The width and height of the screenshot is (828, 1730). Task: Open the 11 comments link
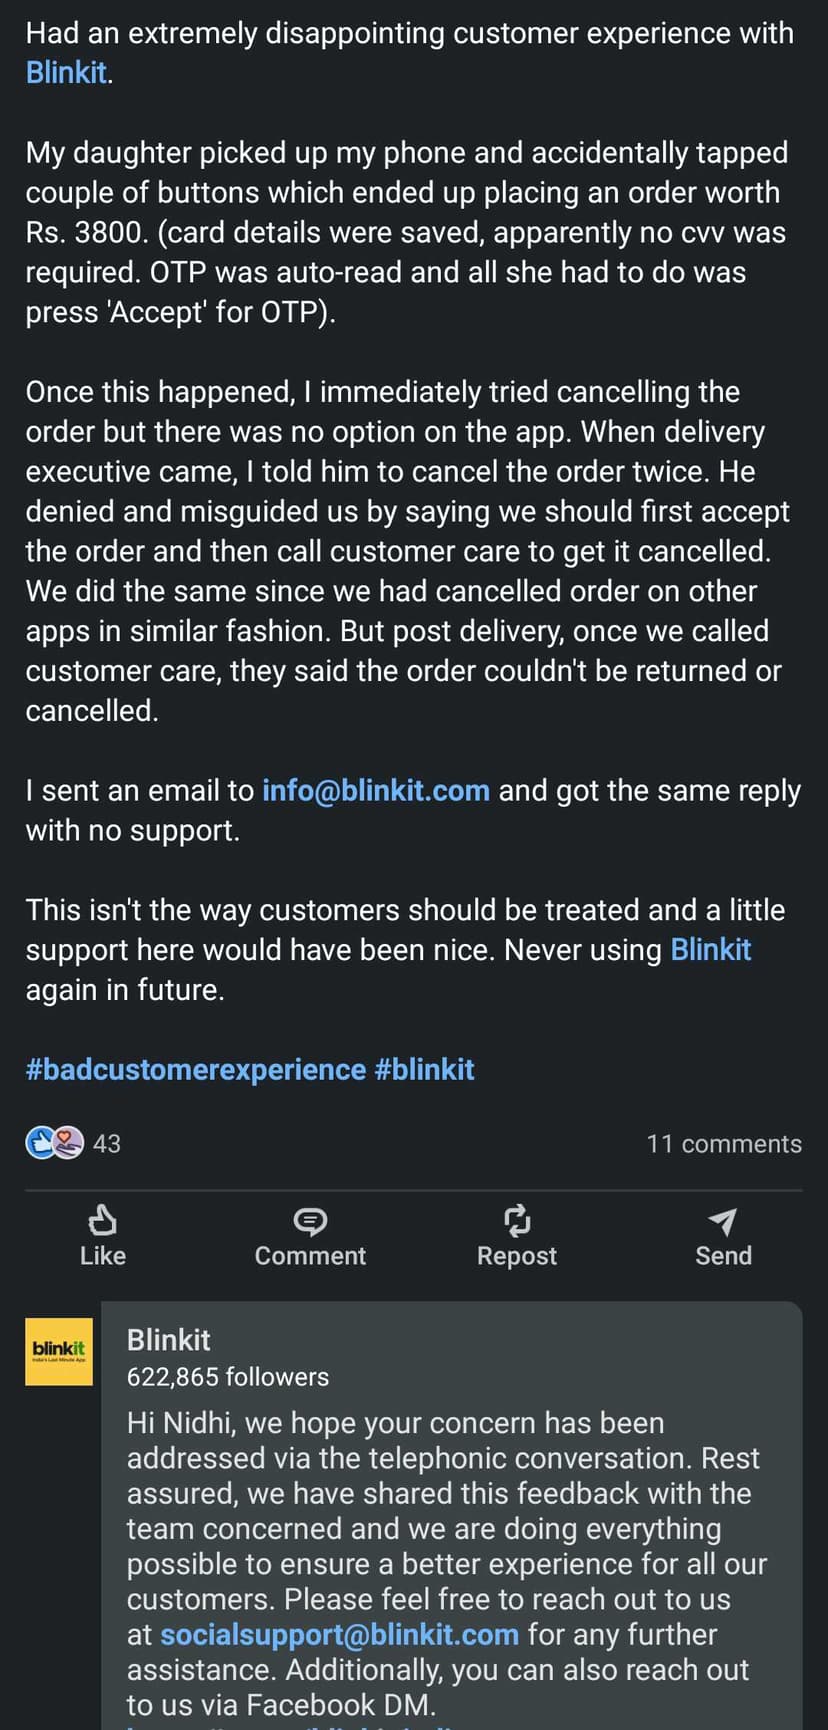pyautogui.click(x=723, y=1143)
